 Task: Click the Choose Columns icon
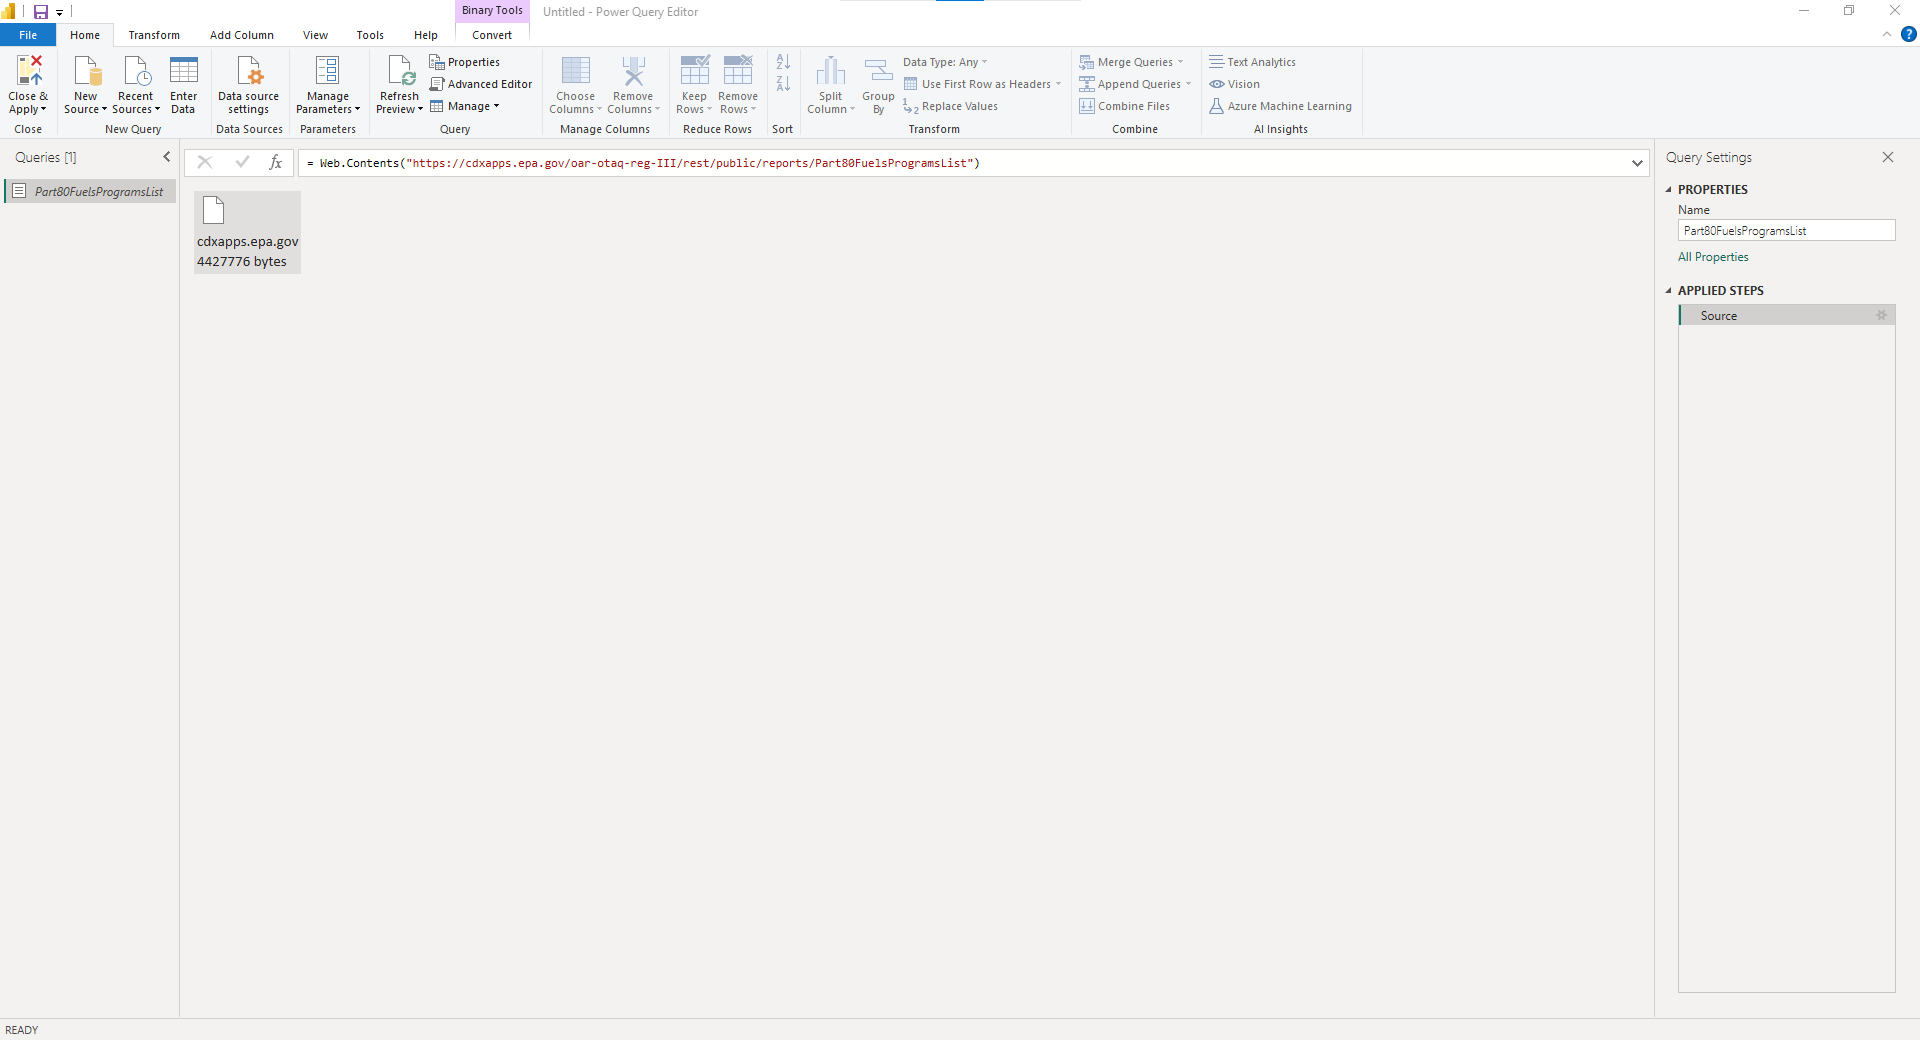(x=576, y=70)
